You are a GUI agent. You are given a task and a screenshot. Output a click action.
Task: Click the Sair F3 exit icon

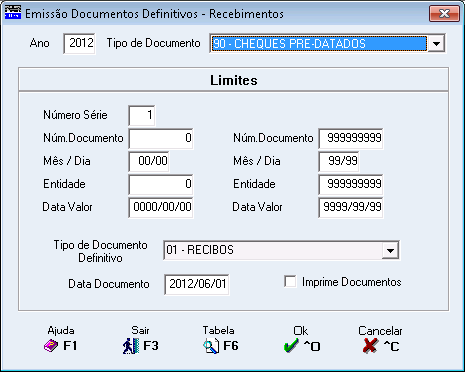(130, 346)
